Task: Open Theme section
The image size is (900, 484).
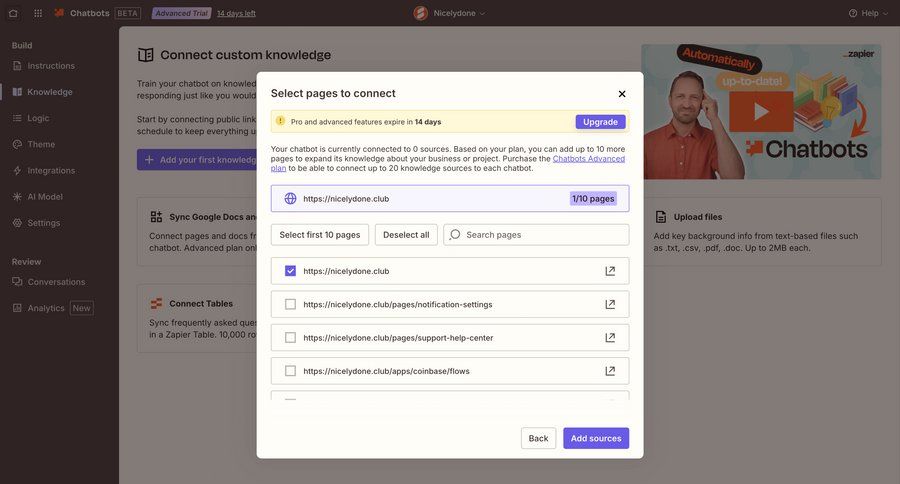Action: (x=41, y=144)
